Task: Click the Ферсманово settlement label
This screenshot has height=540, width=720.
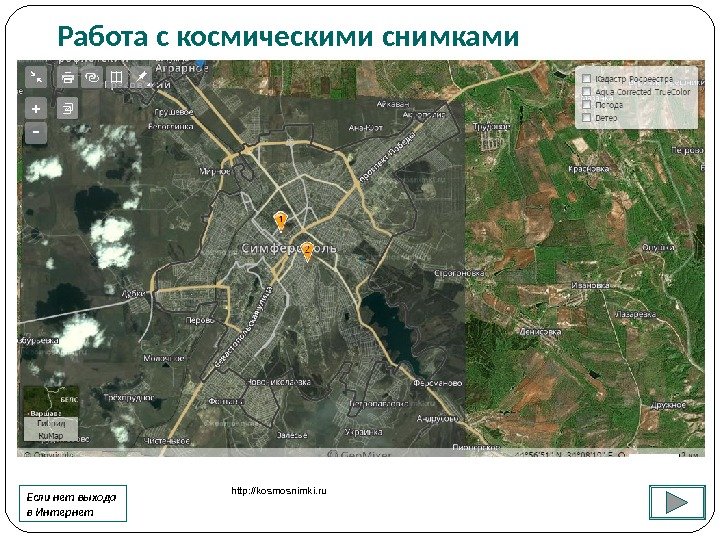Action: click(438, 383)
